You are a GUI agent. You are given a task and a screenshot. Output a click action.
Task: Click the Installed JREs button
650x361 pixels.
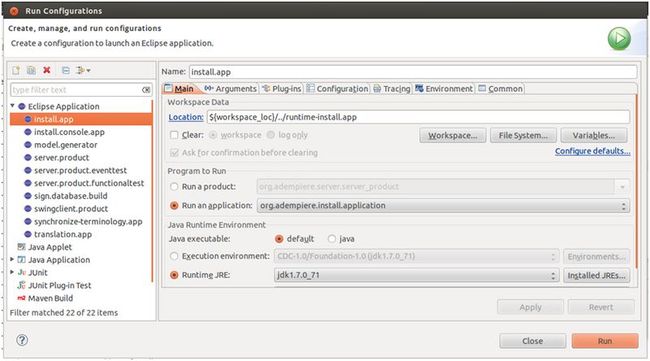[x=596, y=275]
